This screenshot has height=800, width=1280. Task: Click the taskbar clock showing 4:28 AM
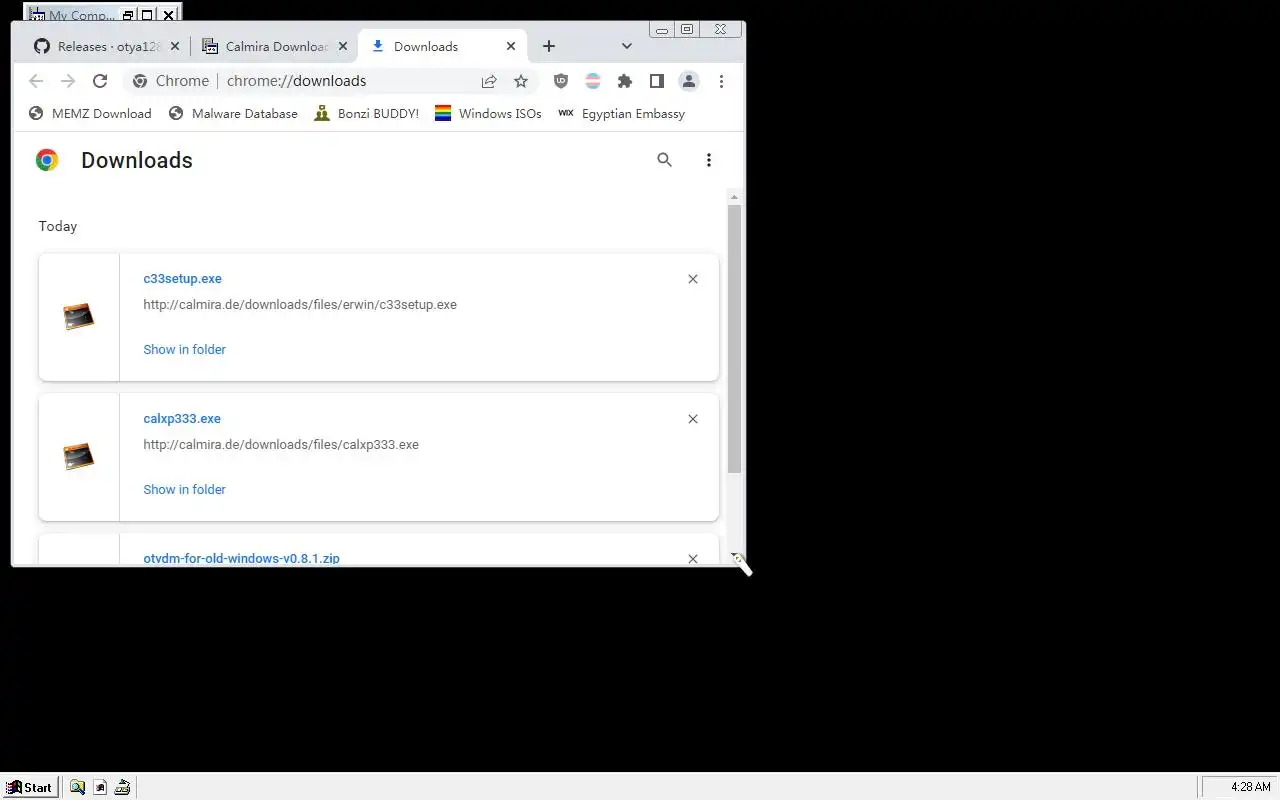(x=1250, y=787)
